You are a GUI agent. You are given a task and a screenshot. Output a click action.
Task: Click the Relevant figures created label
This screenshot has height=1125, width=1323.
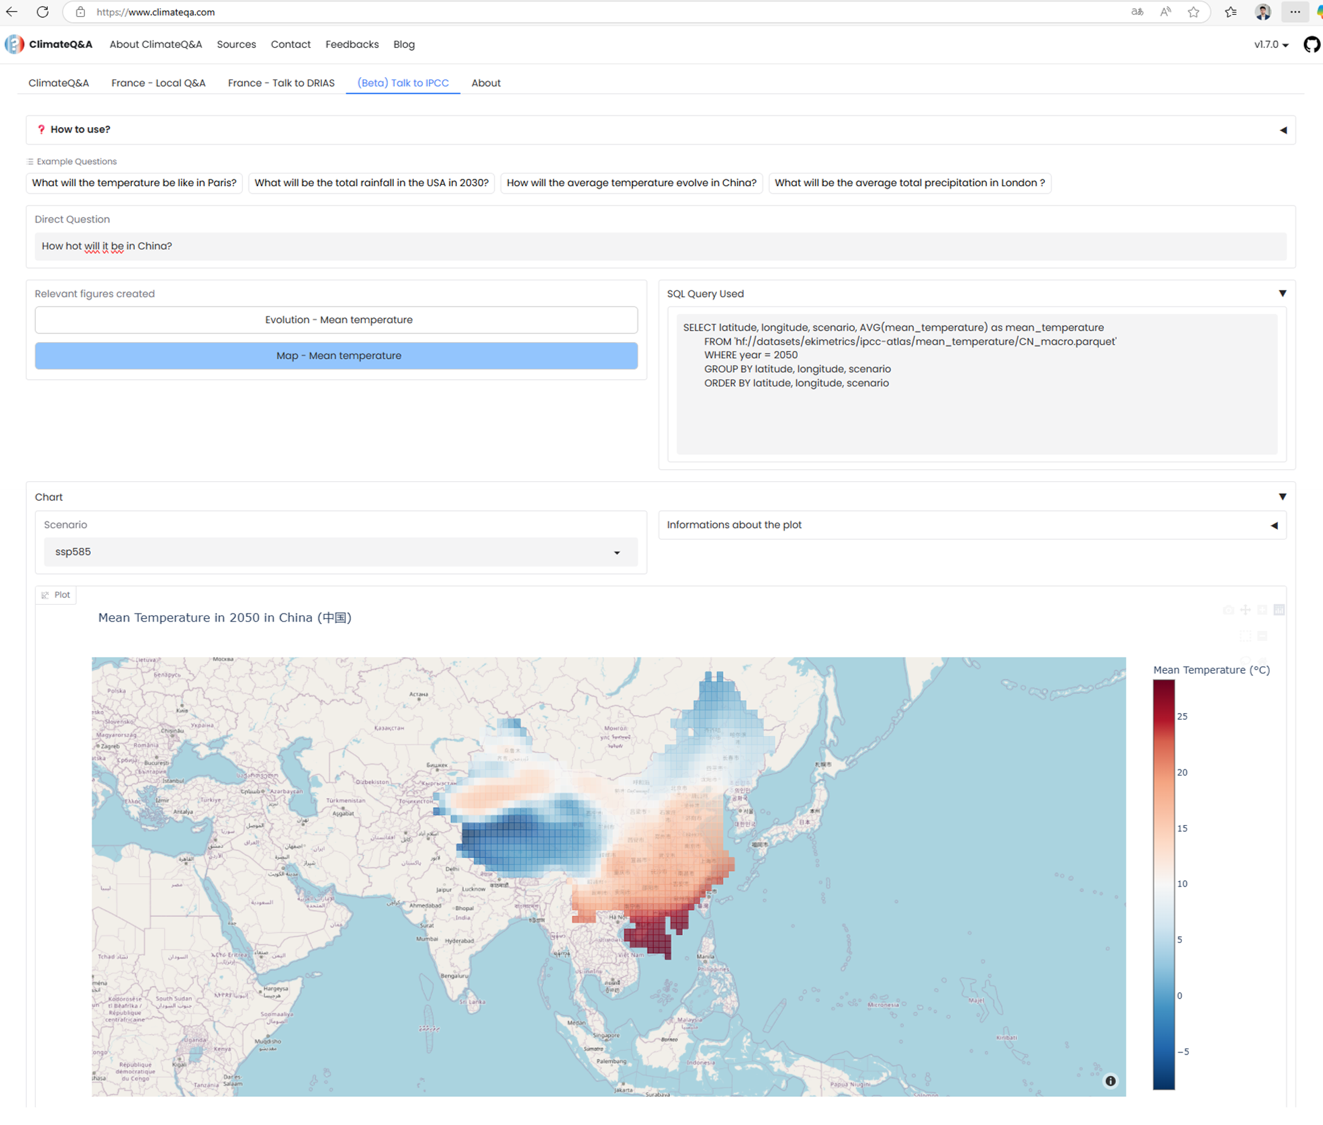coord(95,294)
